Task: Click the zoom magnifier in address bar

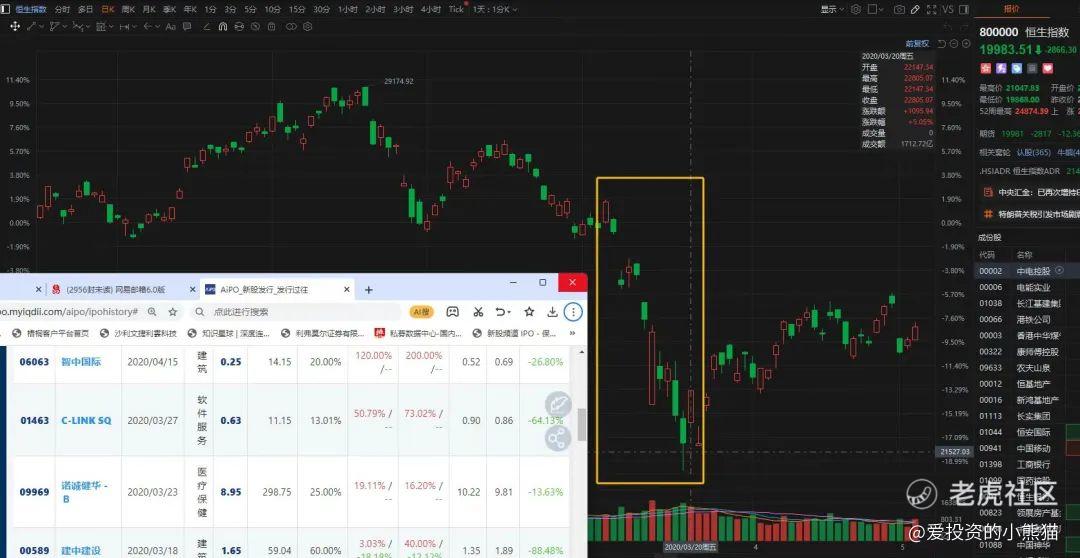Action: (152, 312)
